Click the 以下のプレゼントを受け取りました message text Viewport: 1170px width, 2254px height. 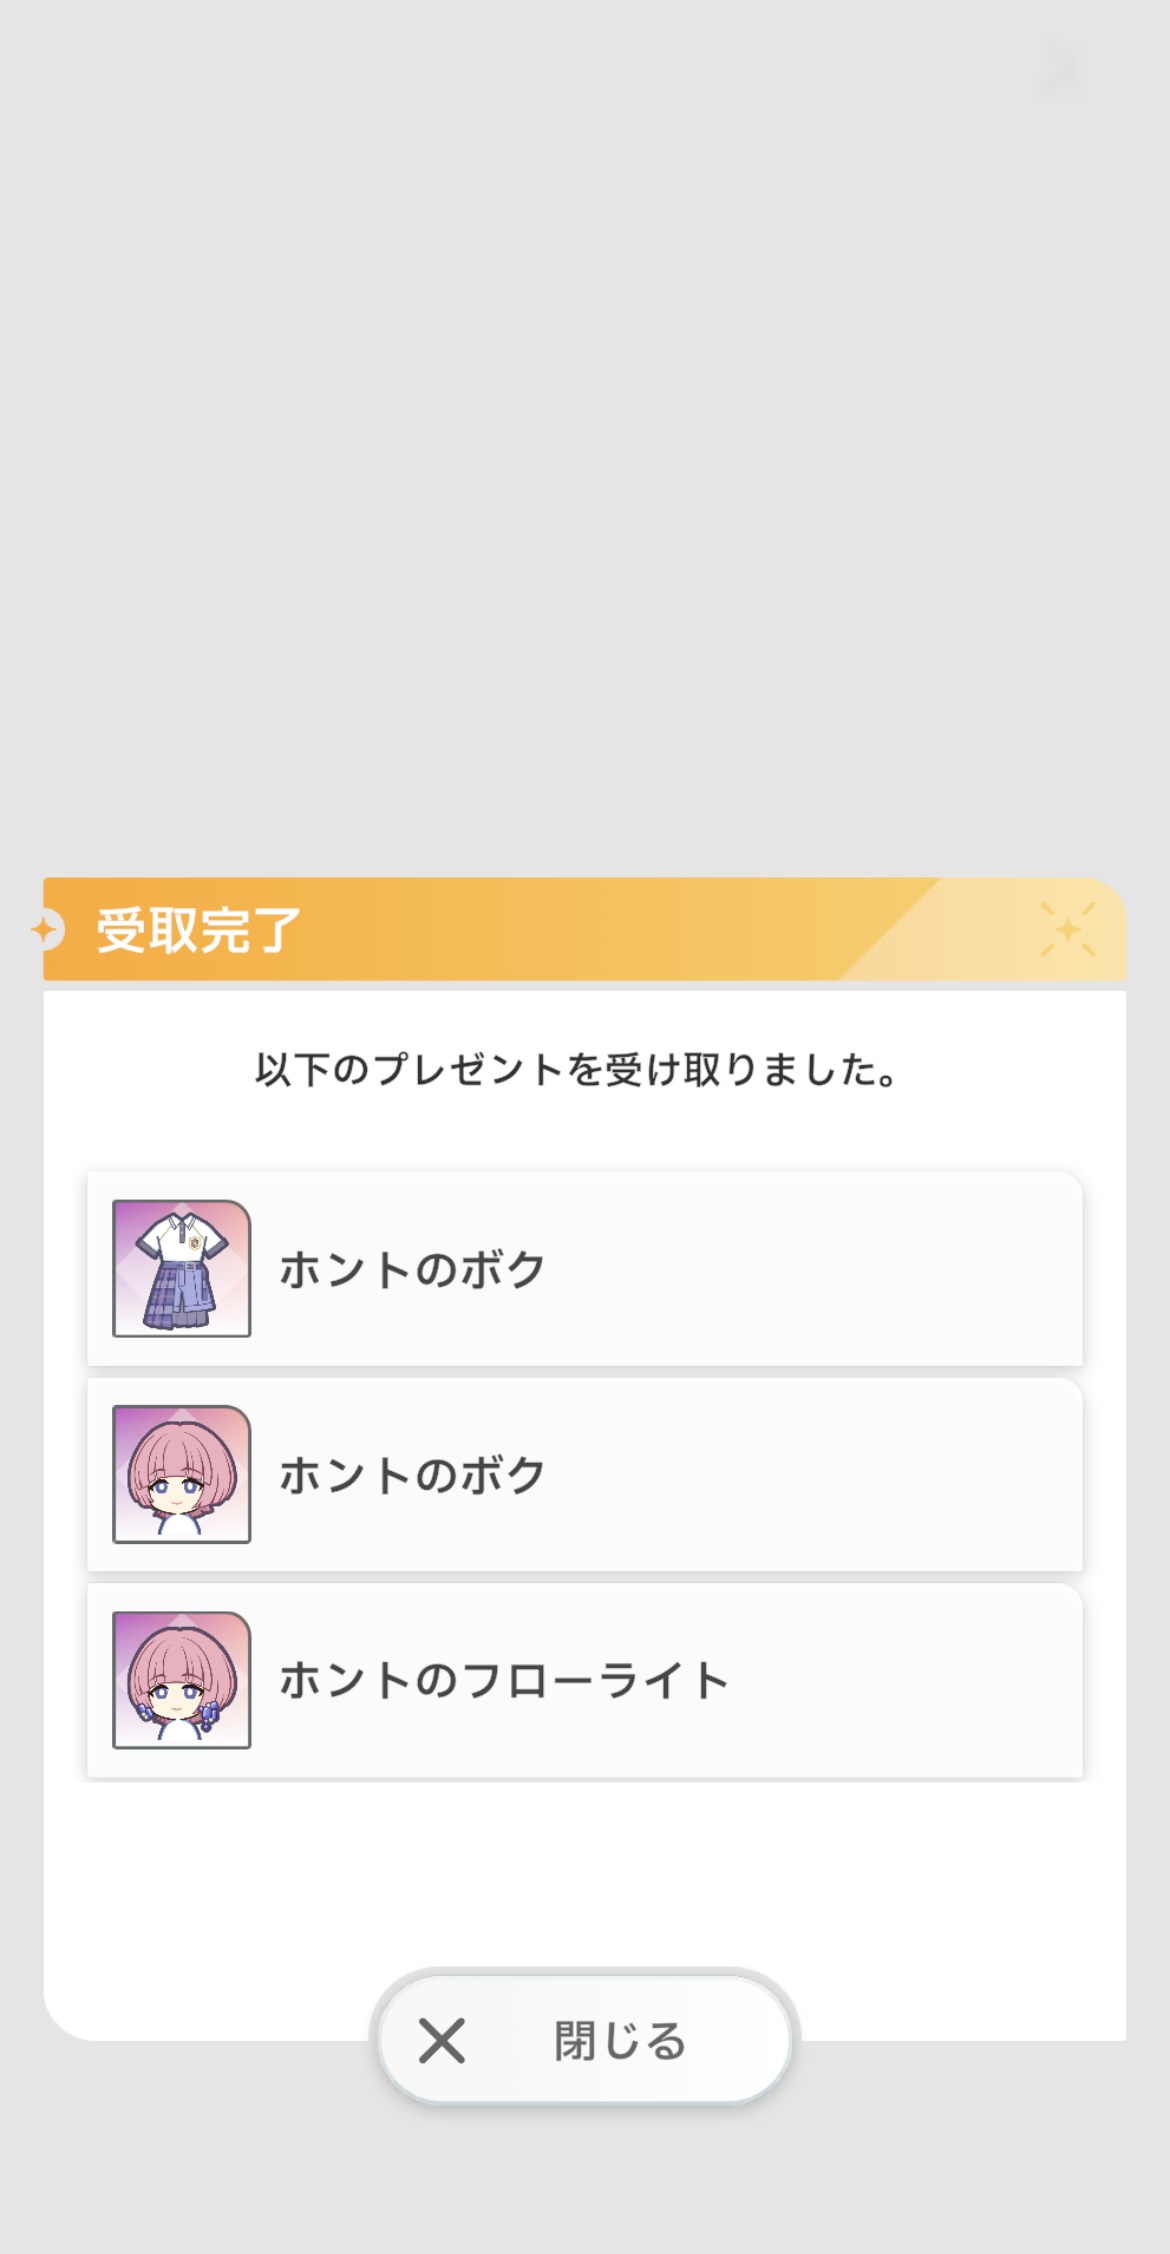tap(576, 1070)
